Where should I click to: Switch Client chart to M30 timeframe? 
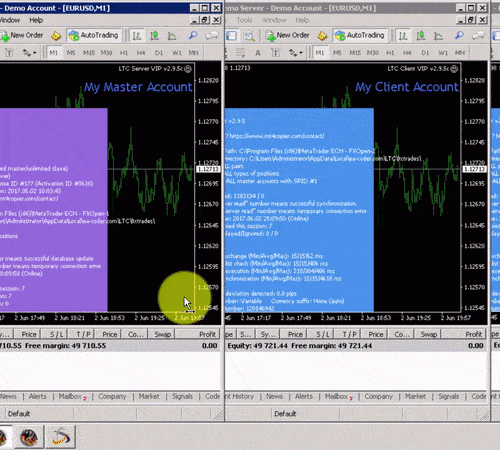(373, 53)
